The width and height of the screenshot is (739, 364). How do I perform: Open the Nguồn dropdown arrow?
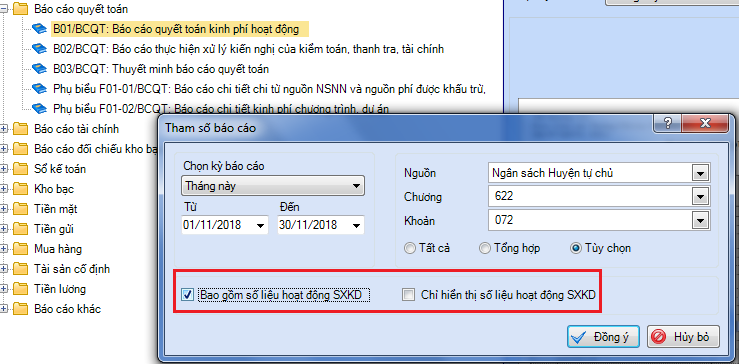(700, 174)
